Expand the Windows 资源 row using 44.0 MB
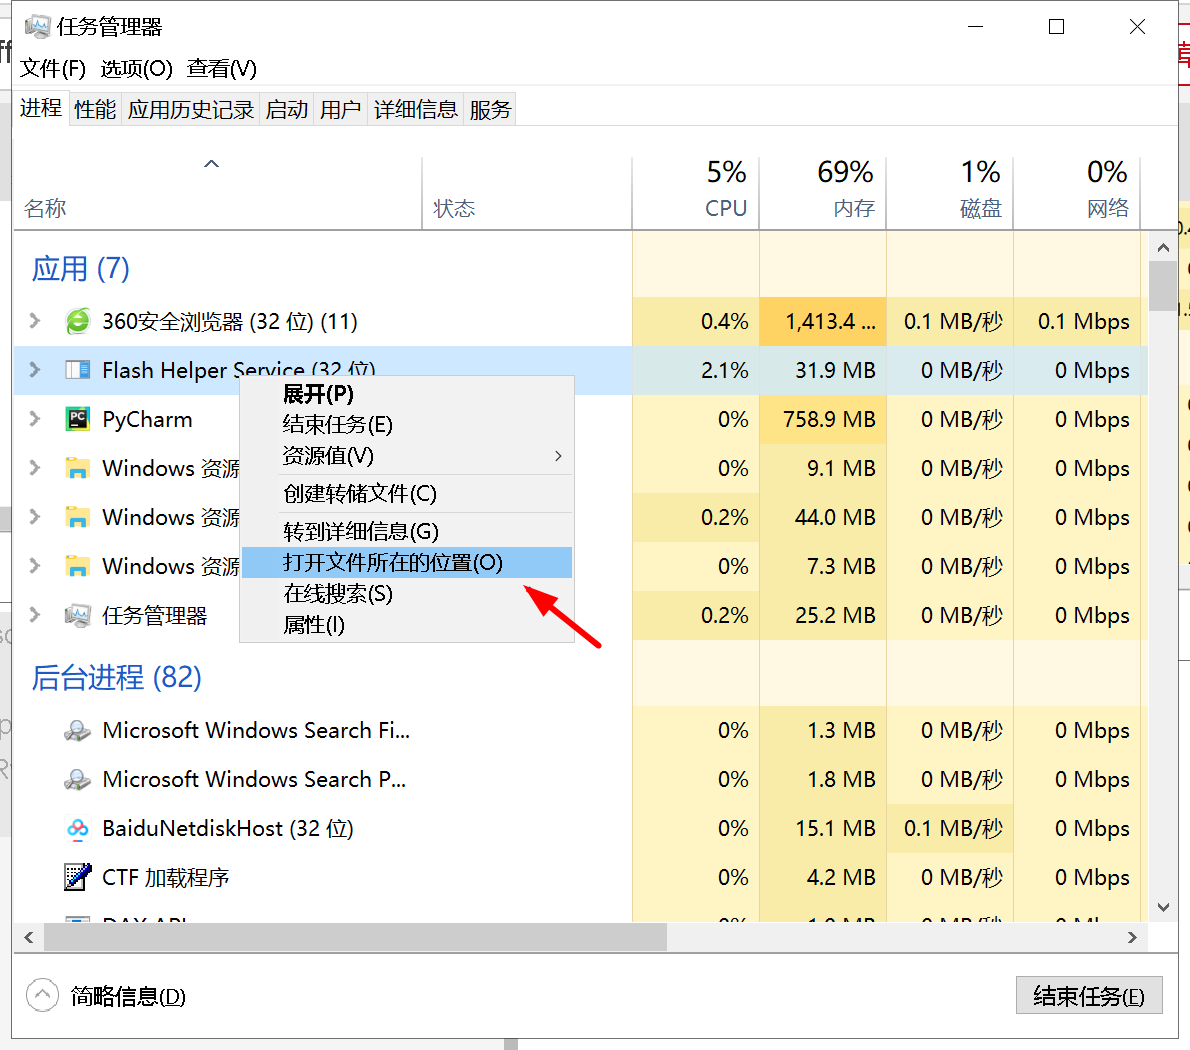 tap(34, 517)
